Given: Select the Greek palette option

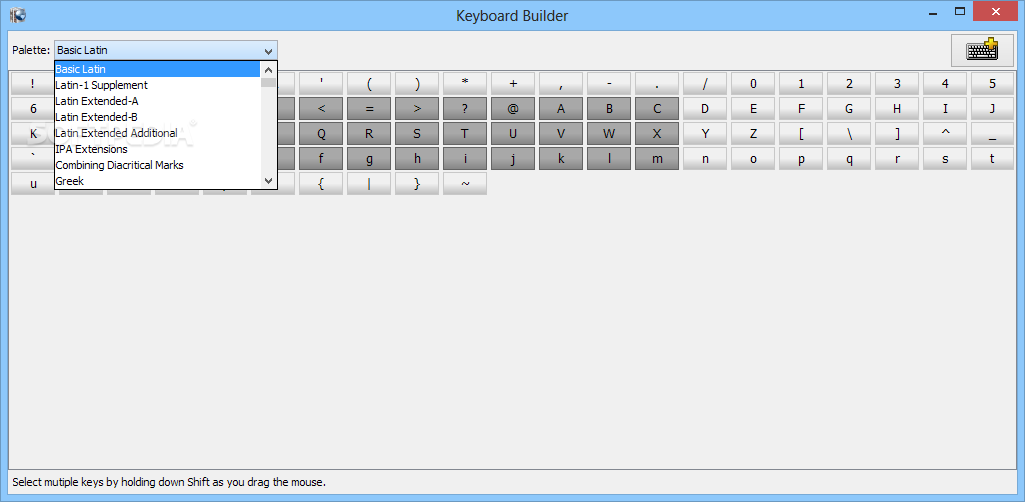Looking at the screenshot, I should click(158, 181).
